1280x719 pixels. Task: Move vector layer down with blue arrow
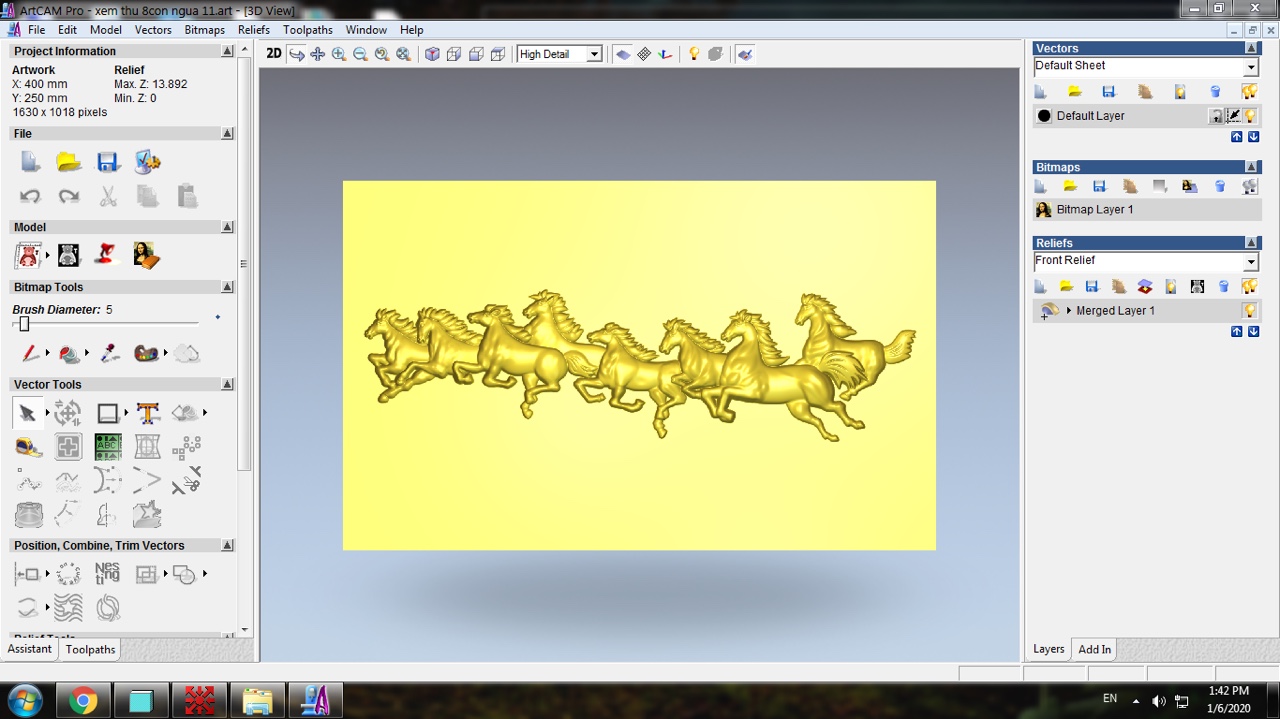click(x=1253, y=137)
